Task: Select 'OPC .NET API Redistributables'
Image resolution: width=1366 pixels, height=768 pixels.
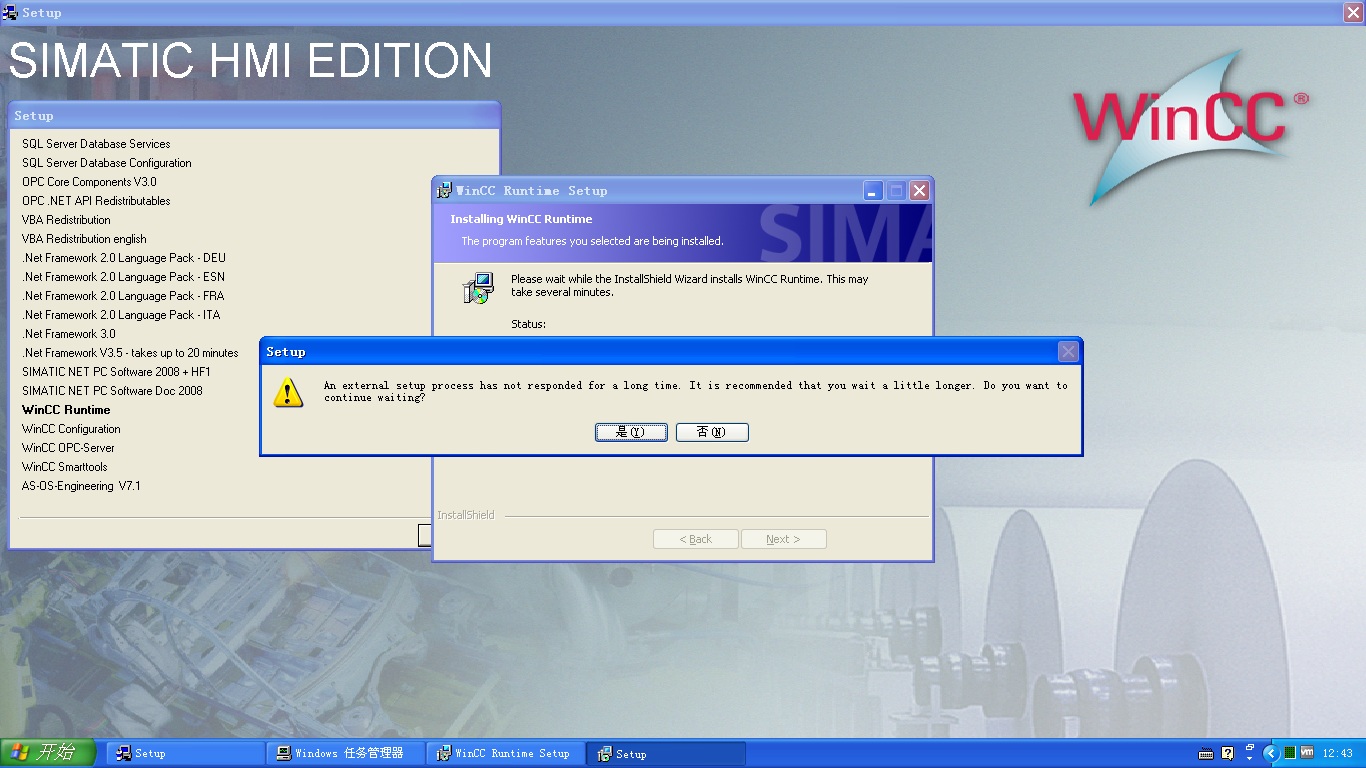Action: click(96, 201)
